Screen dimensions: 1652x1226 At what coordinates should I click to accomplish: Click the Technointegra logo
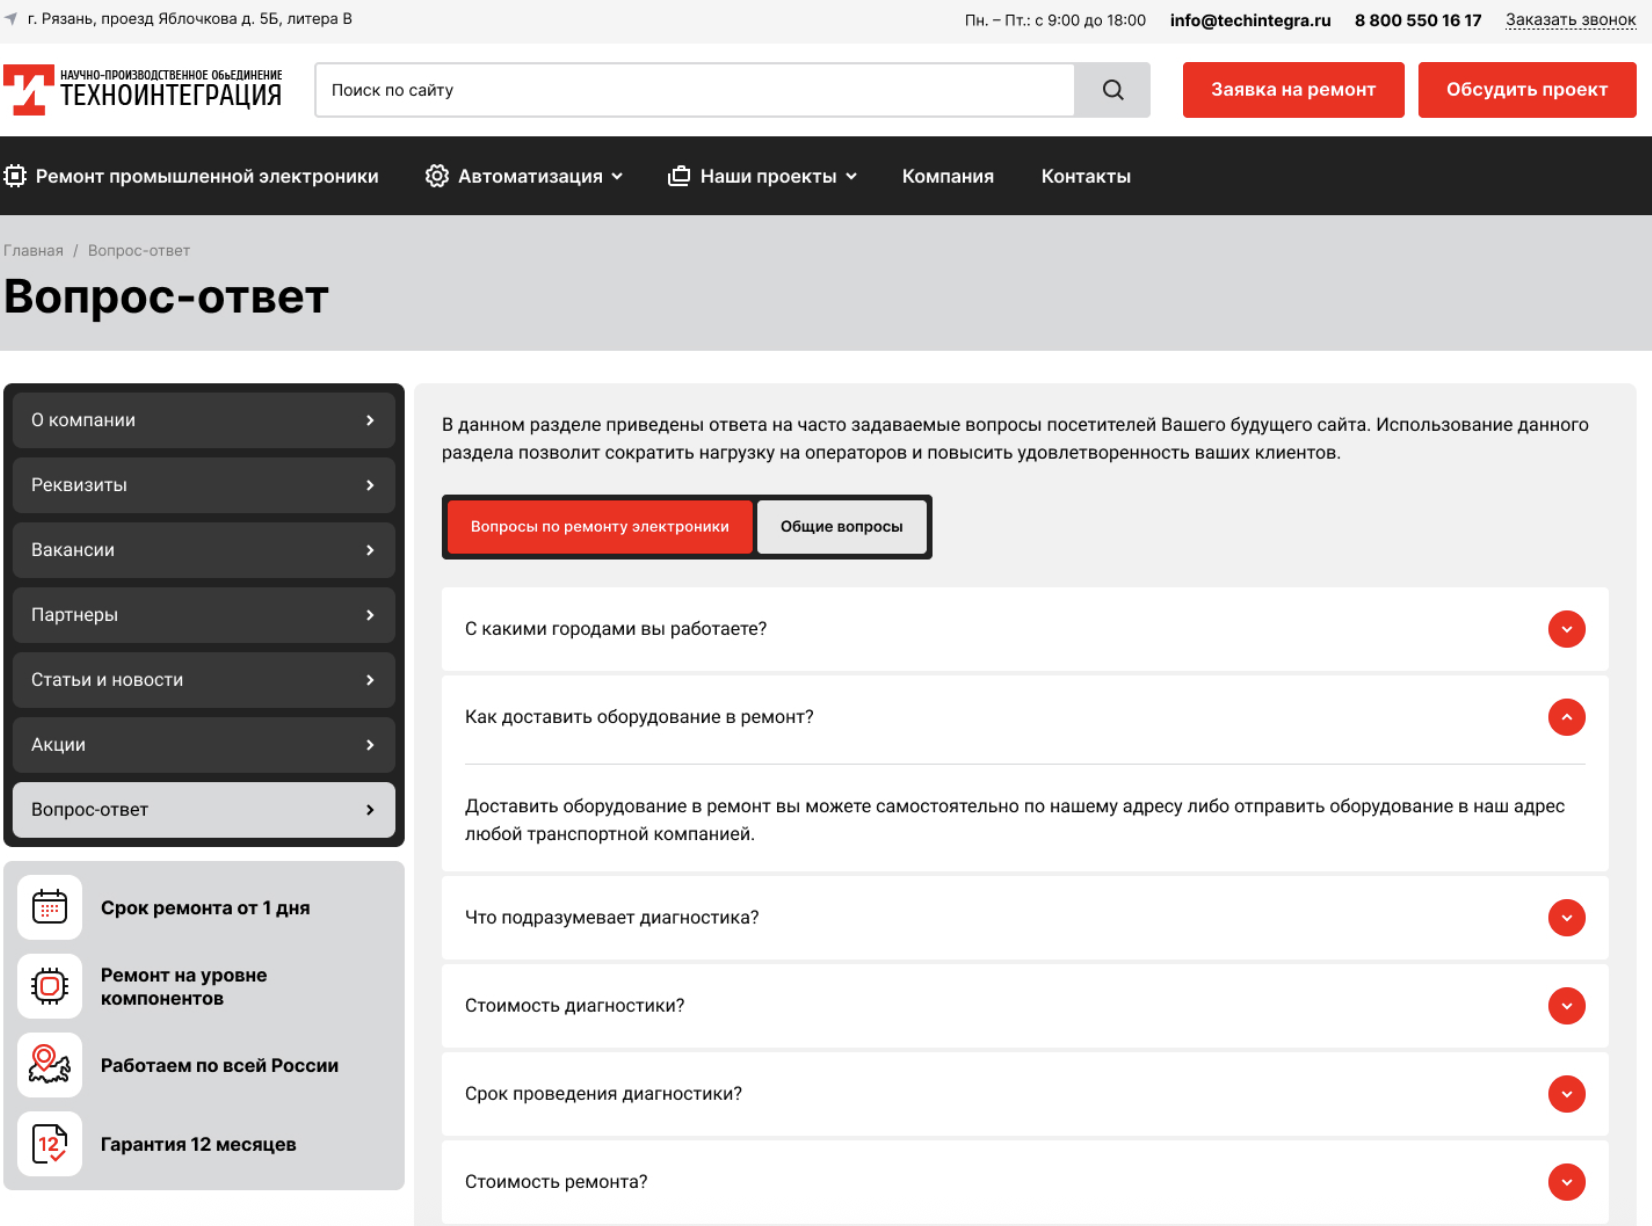pyautogui.click(x=143, y=90)
